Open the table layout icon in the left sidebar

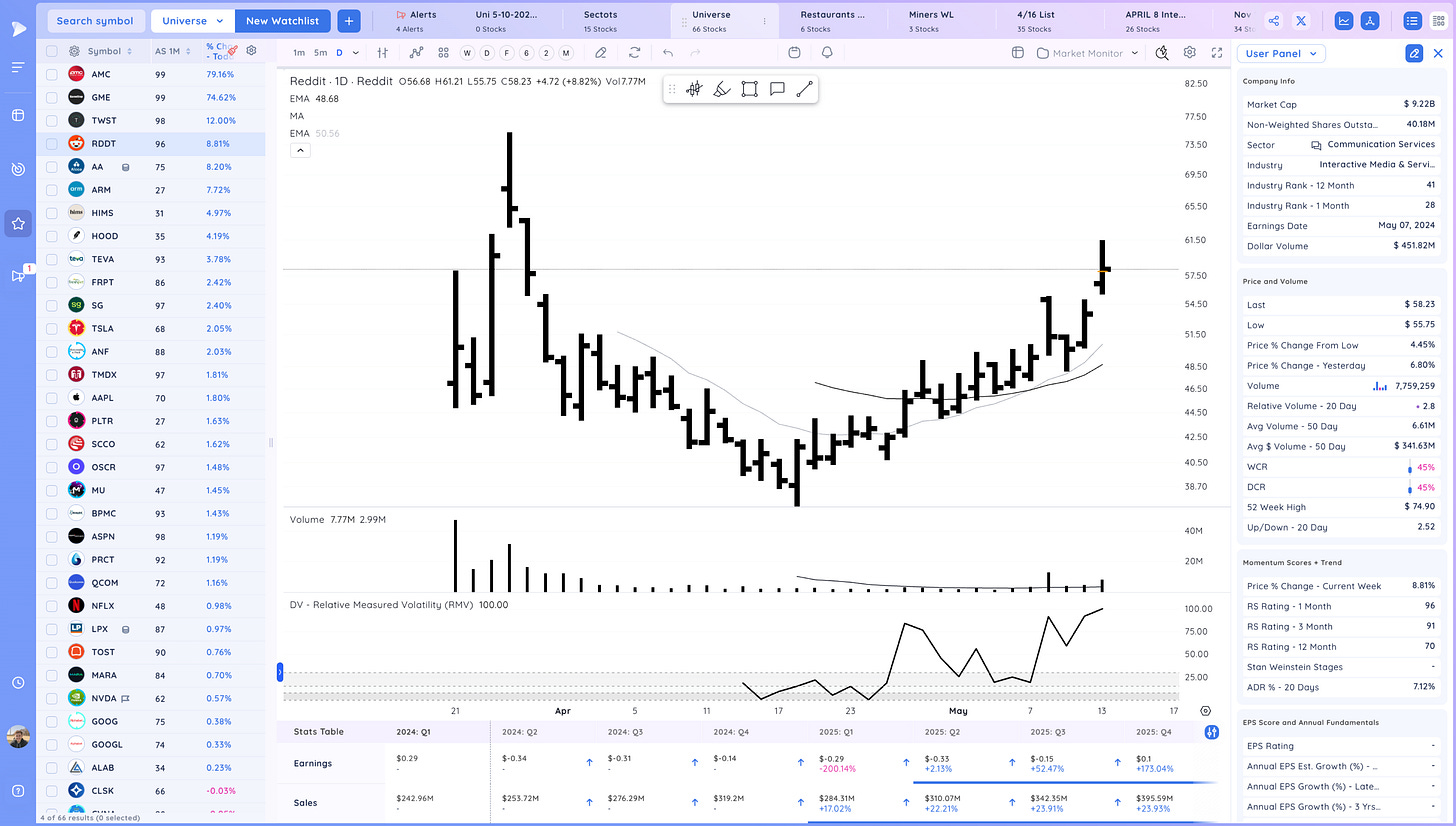pos(18,116)
